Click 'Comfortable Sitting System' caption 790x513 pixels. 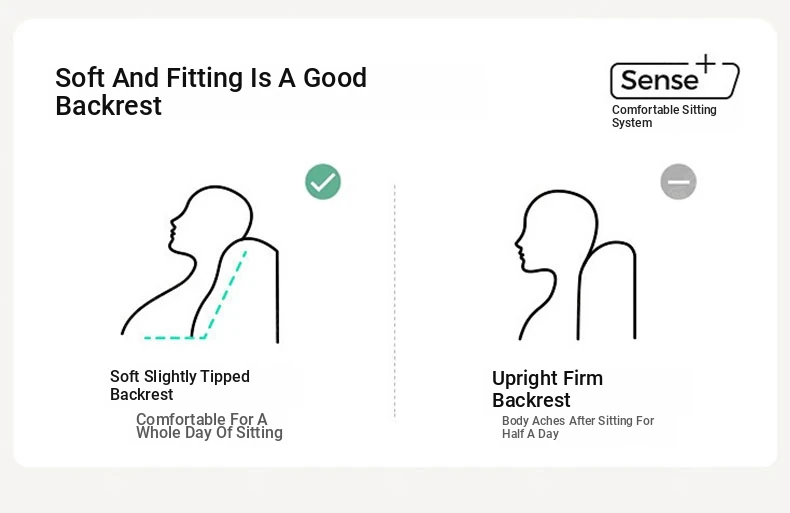click(x=664, y=116)
